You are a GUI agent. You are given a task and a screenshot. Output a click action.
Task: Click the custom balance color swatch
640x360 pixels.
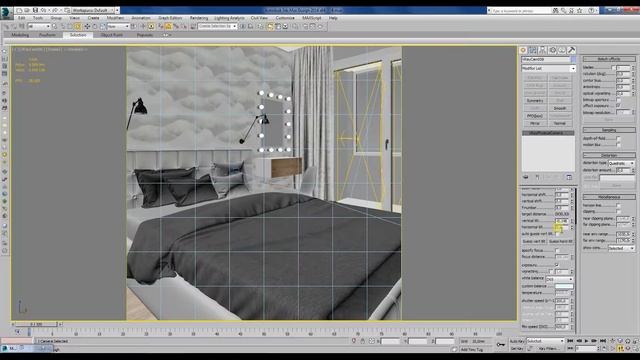(564, 286)
